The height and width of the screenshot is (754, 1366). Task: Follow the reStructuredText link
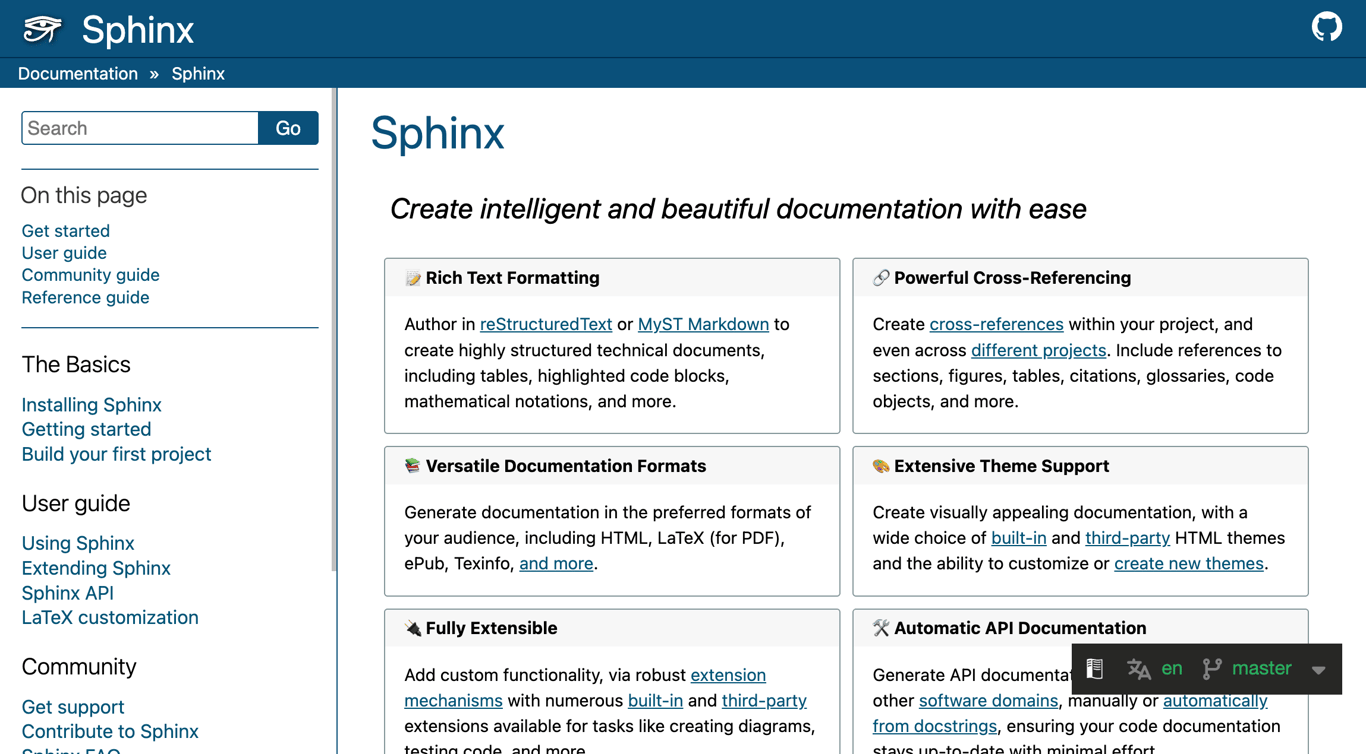pyautogui.click(x=546, y=324)
